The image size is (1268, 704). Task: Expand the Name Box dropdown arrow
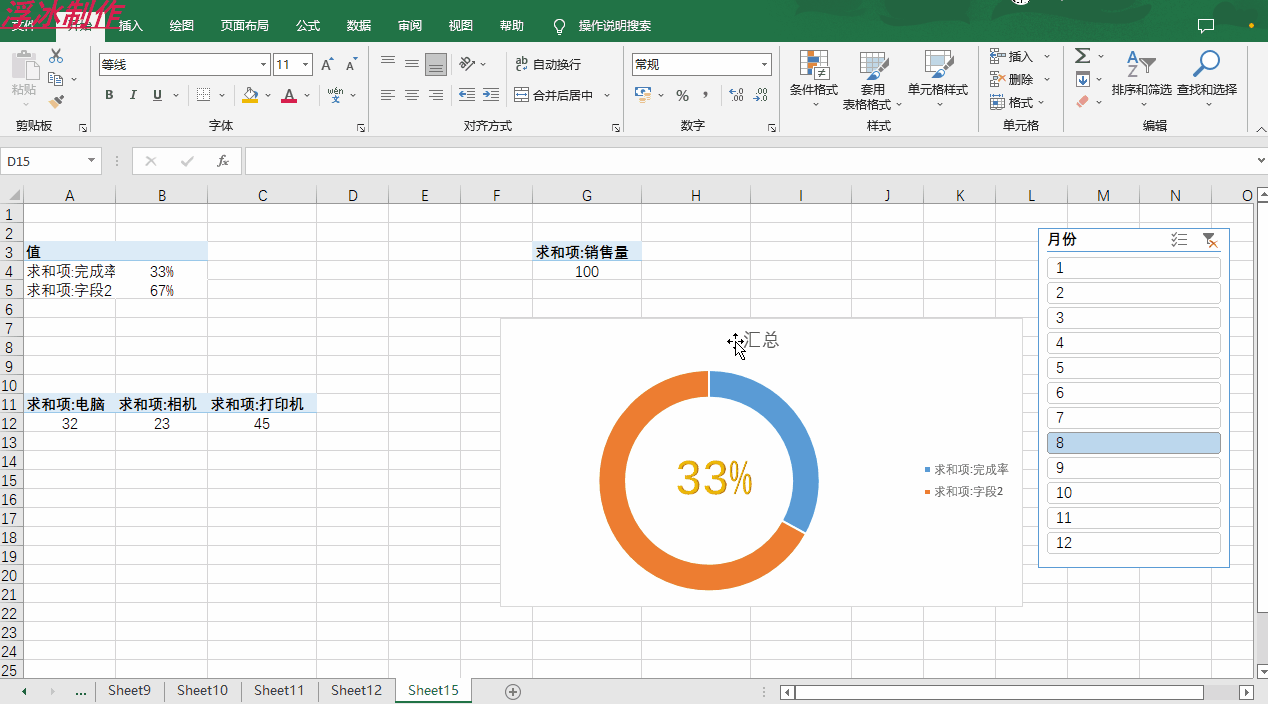[x=92, y=161]
